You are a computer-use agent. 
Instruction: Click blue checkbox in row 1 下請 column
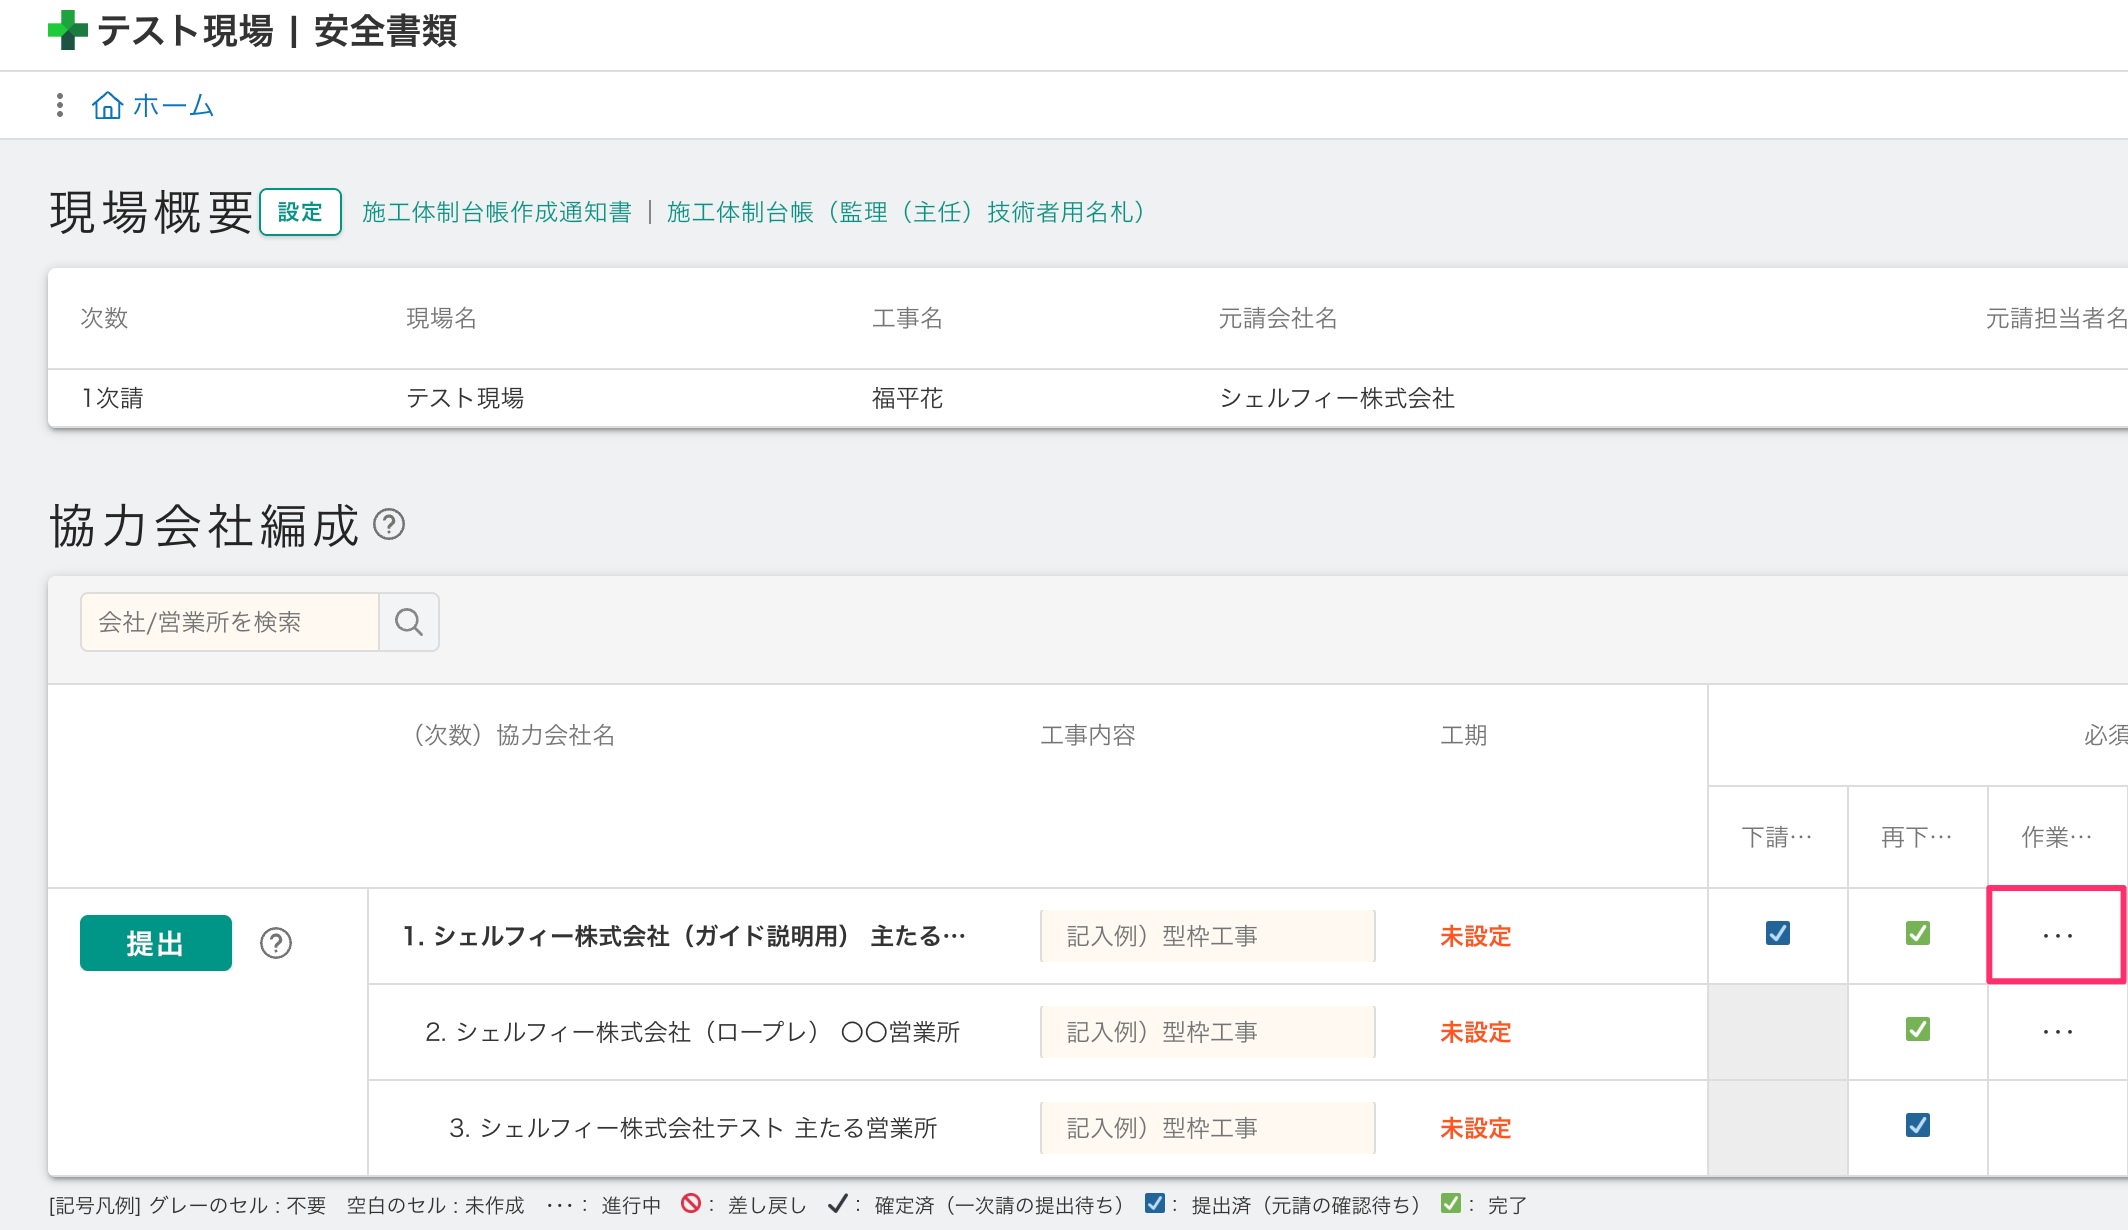coord(1778,933)
